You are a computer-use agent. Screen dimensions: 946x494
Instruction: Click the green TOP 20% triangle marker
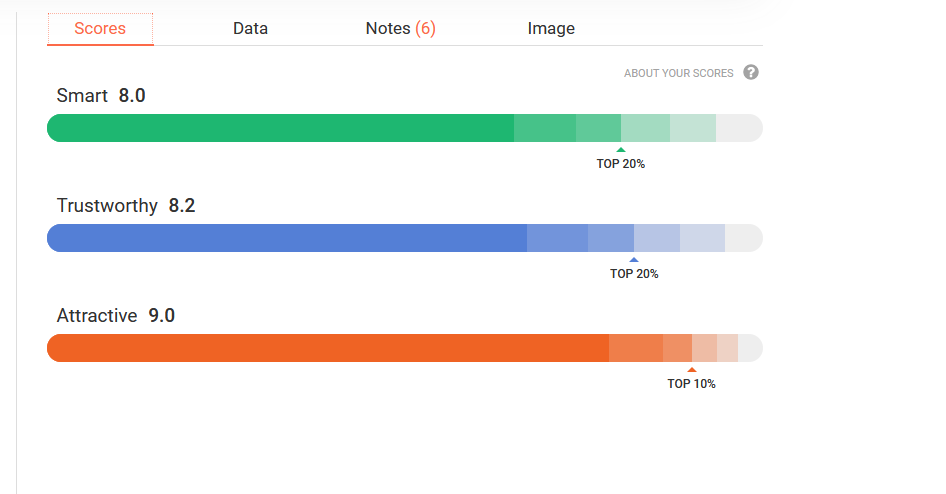[621, 150]
